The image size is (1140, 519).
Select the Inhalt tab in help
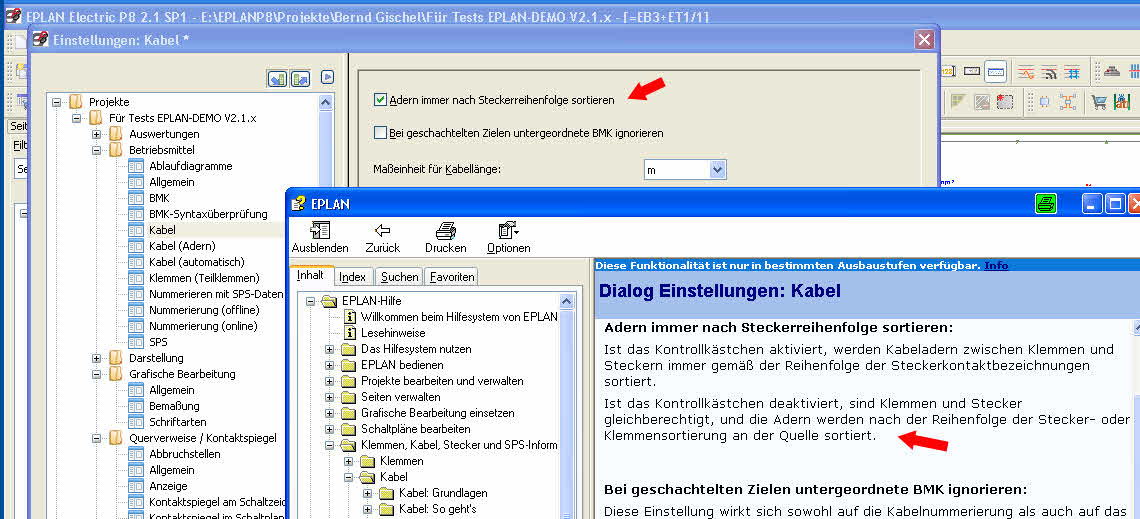310,275
